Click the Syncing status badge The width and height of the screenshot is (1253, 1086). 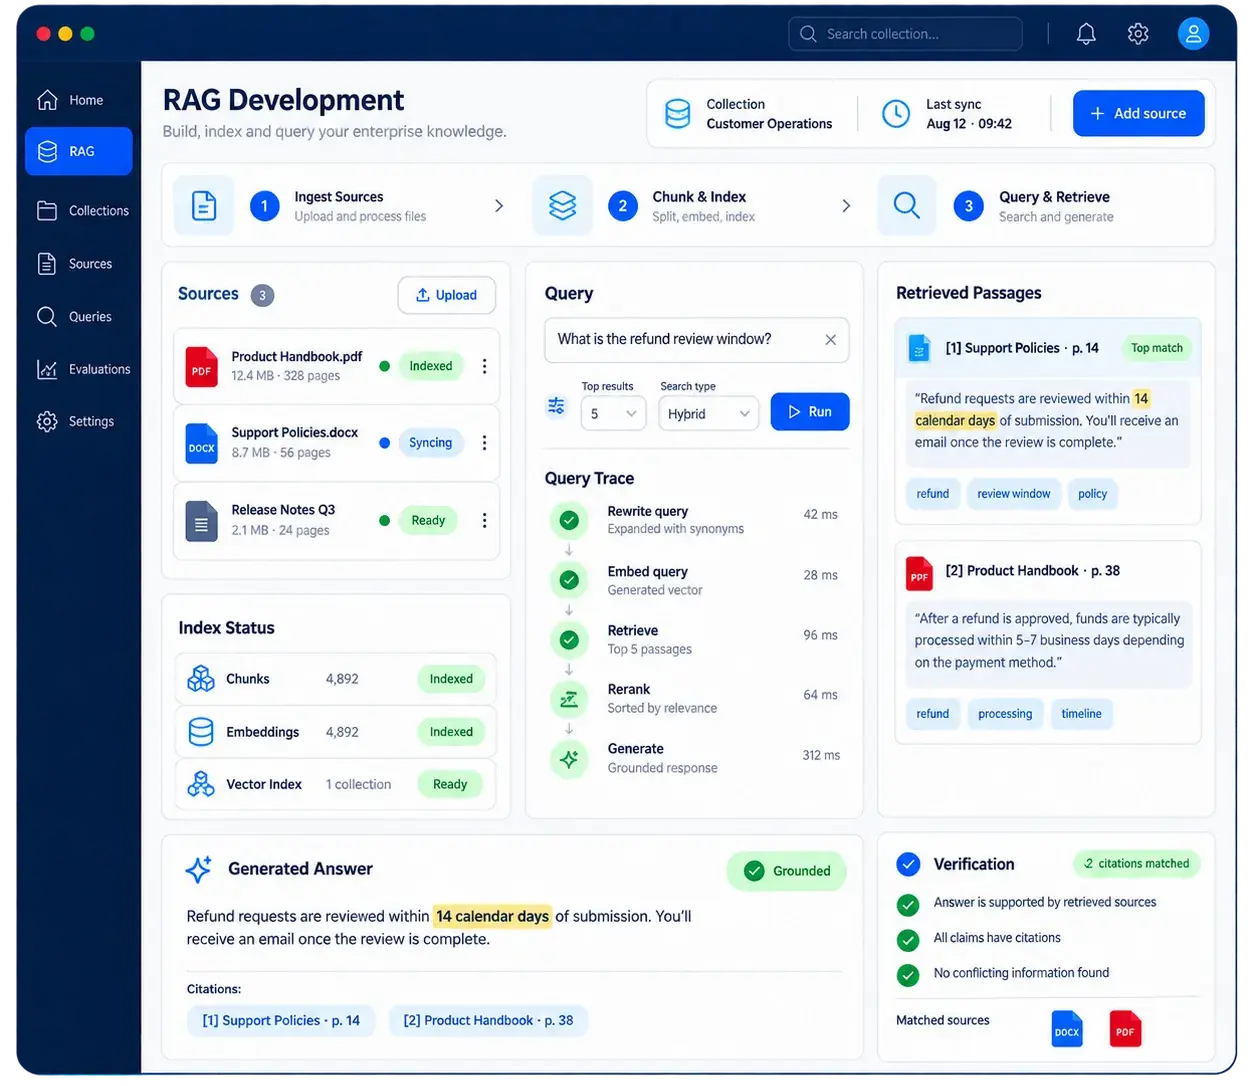click(430, 443)
